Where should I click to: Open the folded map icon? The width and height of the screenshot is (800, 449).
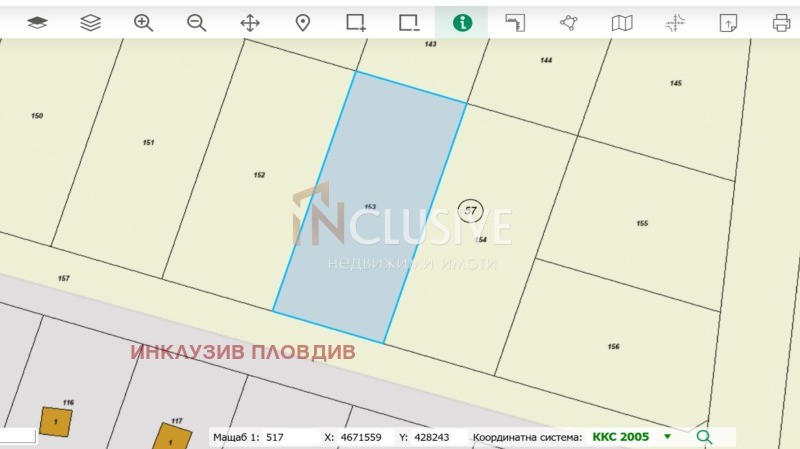pyautogui.click(x=622, y=22)
